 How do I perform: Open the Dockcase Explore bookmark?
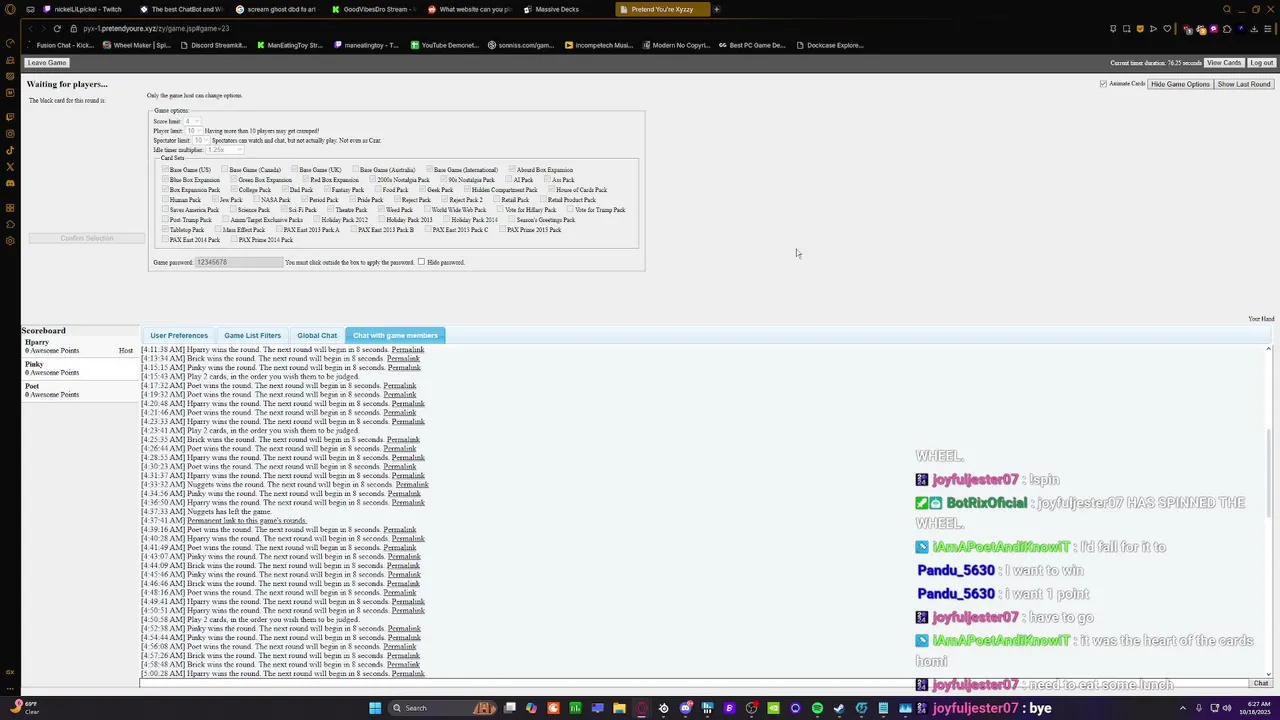(x=829, y=45)
